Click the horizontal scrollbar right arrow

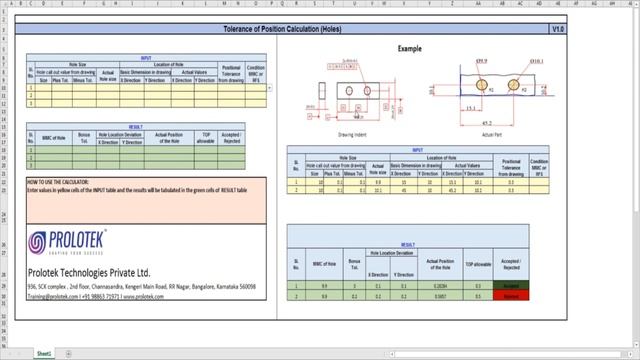coord(630,354)
